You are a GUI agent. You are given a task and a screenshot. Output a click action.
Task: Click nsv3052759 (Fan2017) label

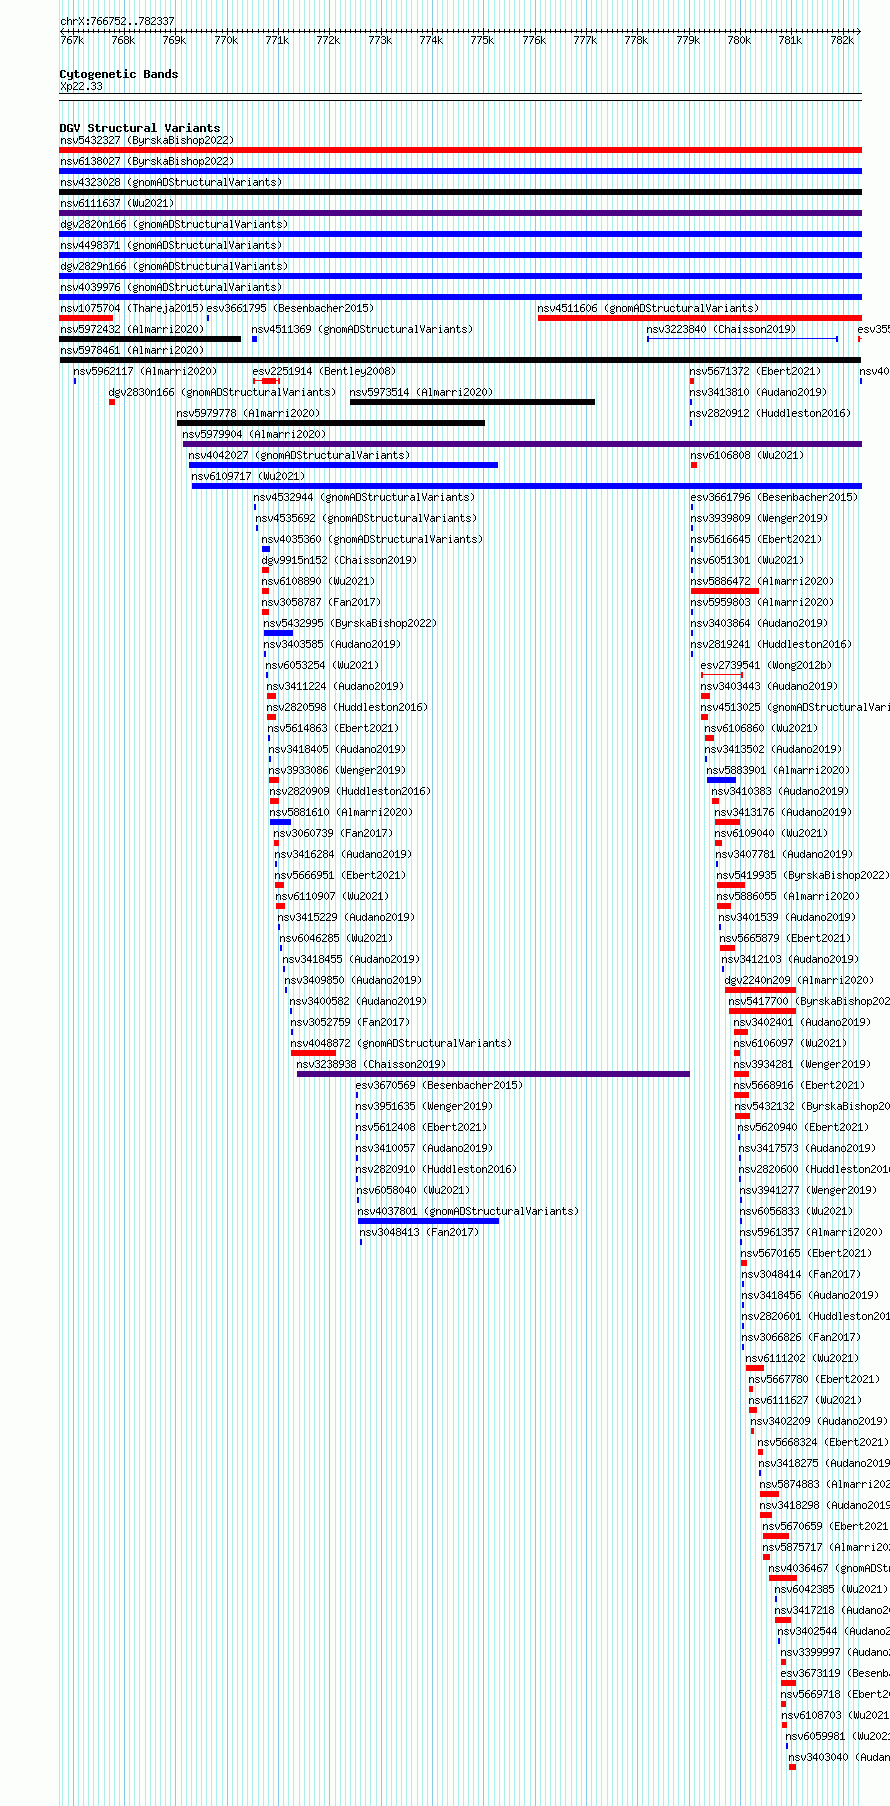[350, 1022]
